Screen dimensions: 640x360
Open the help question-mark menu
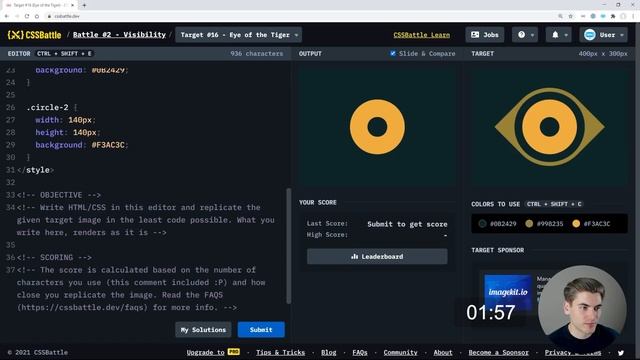[525, 35]
